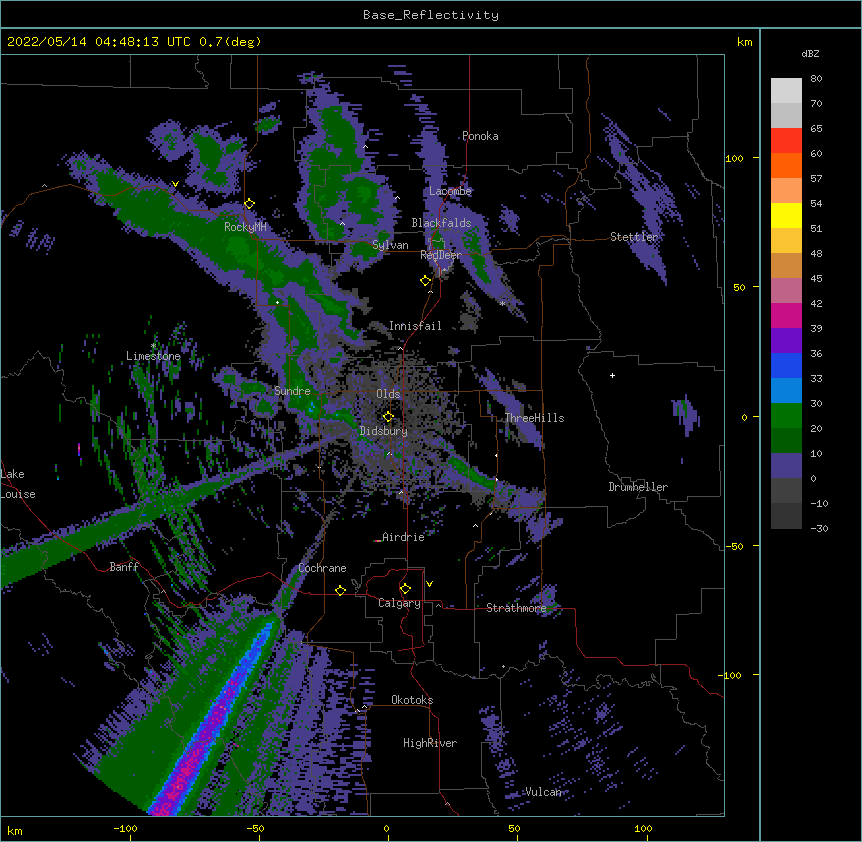
Task: Click the RockyMH label
Action: [245, 227]
